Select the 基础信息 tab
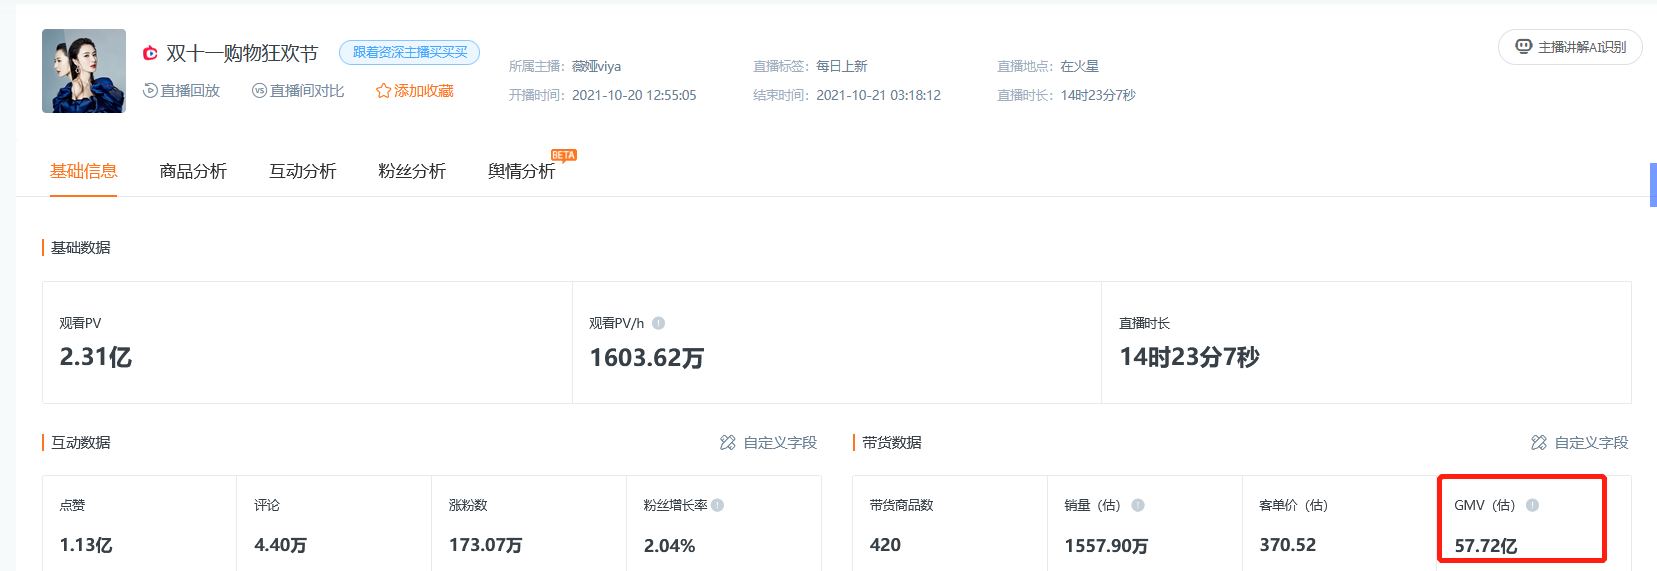Image resolution: width=1657 pixels, height=571 pixels. (84, 171)
